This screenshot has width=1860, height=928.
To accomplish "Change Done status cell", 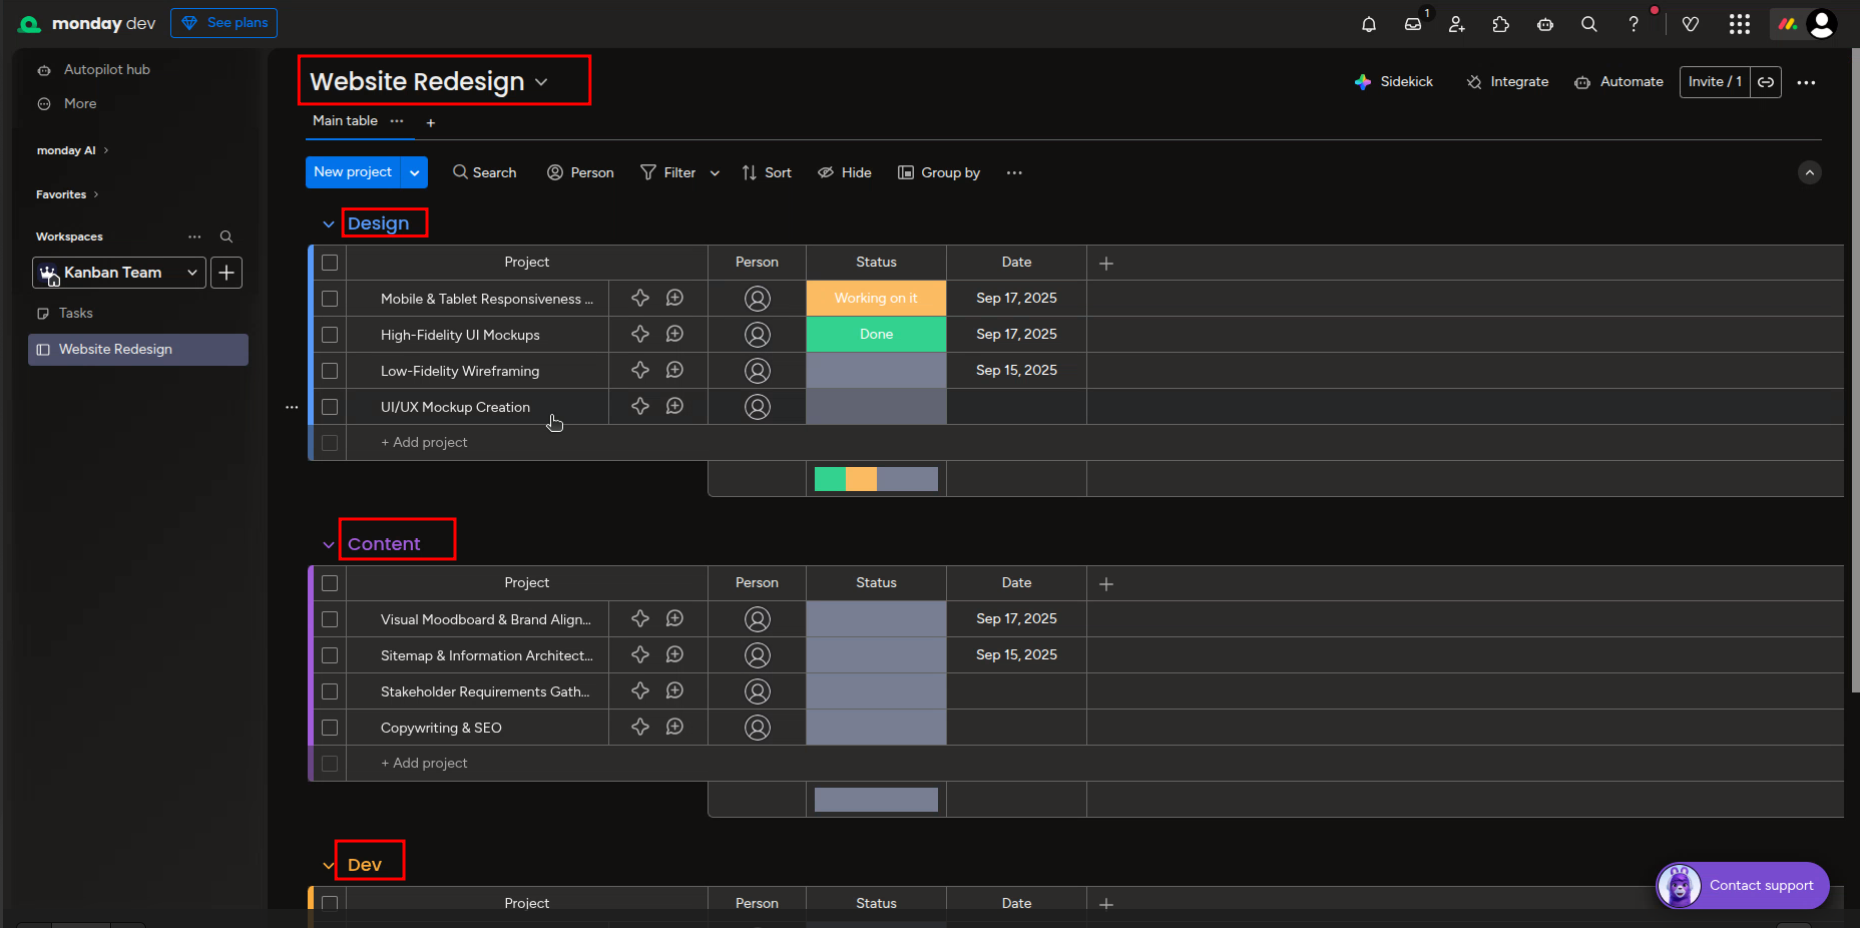I will point(876,334).
